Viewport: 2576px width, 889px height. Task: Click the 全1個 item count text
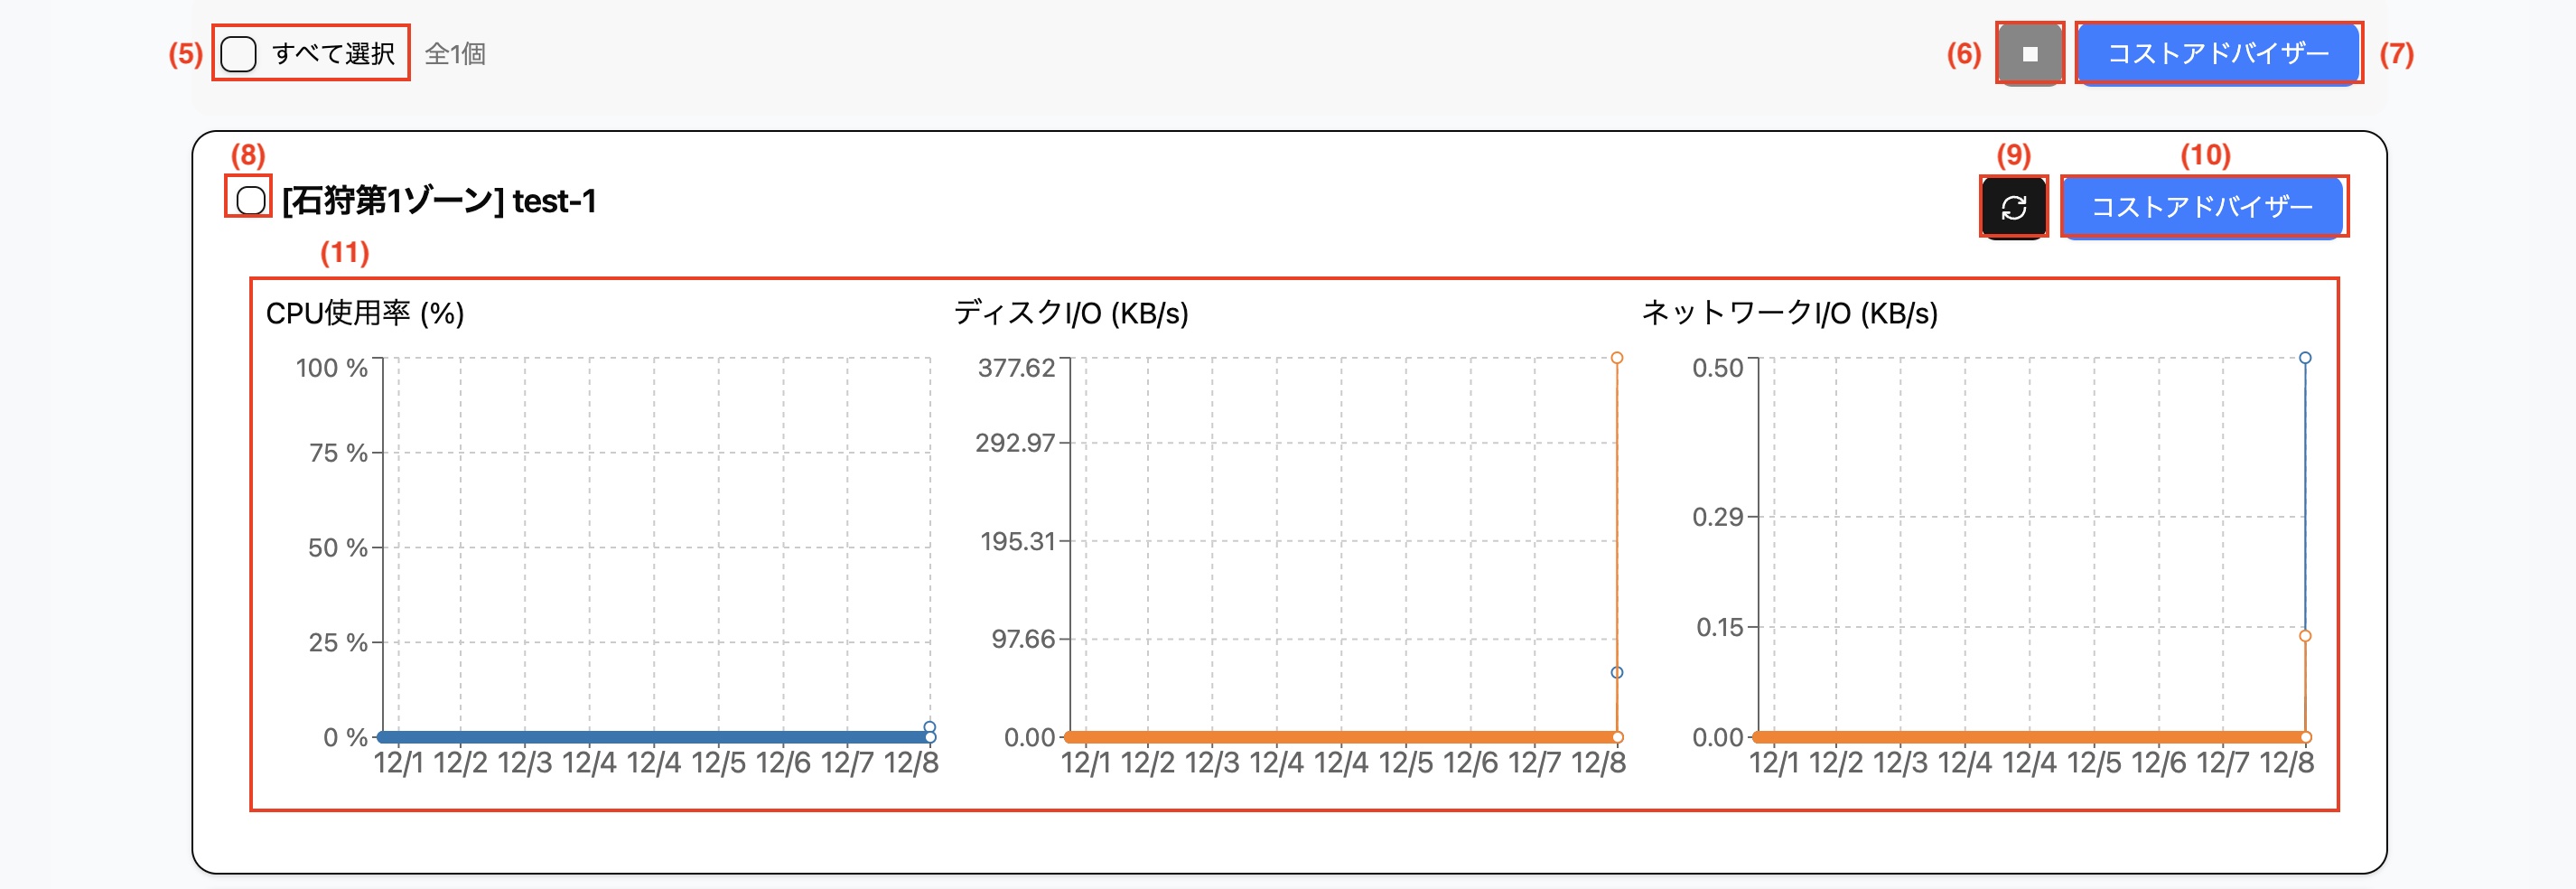[x=455, y=54]
